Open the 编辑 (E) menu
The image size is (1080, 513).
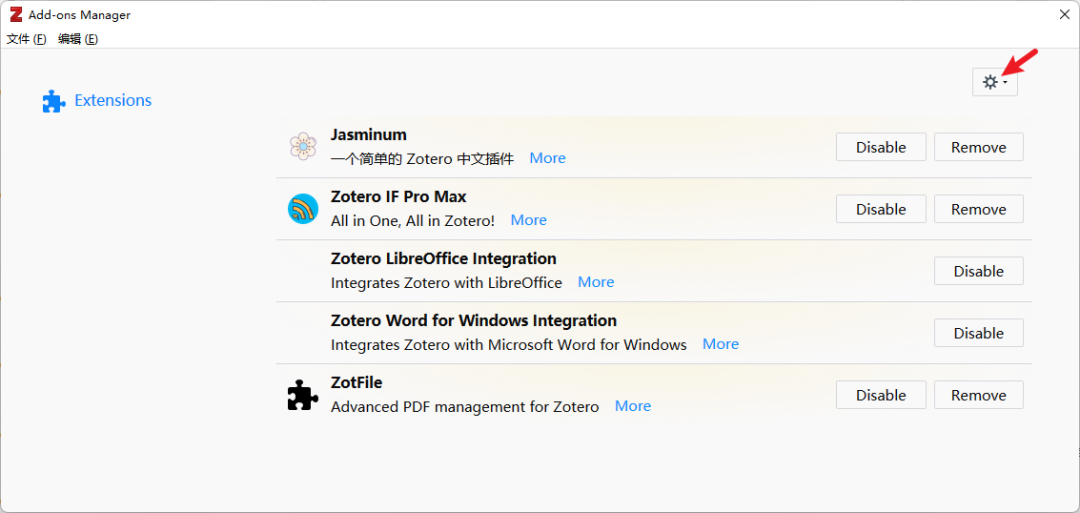pos(78,39)
